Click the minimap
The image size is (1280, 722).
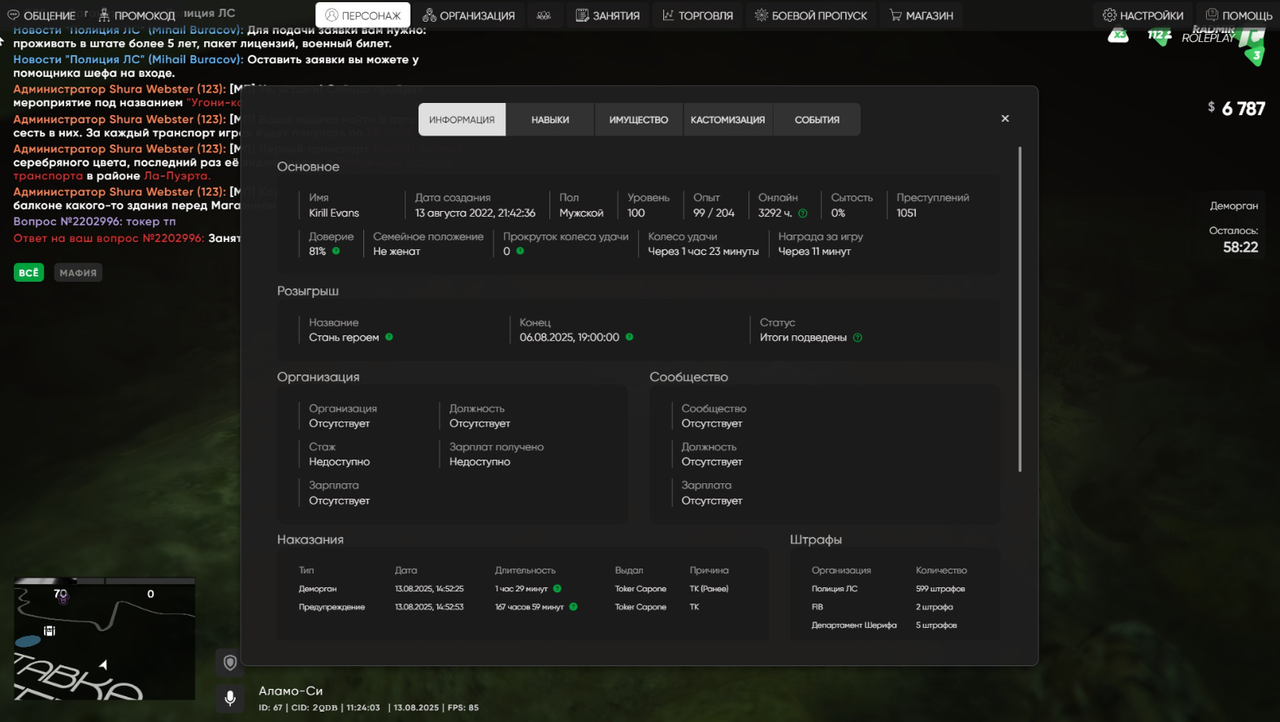click(104, 639)
